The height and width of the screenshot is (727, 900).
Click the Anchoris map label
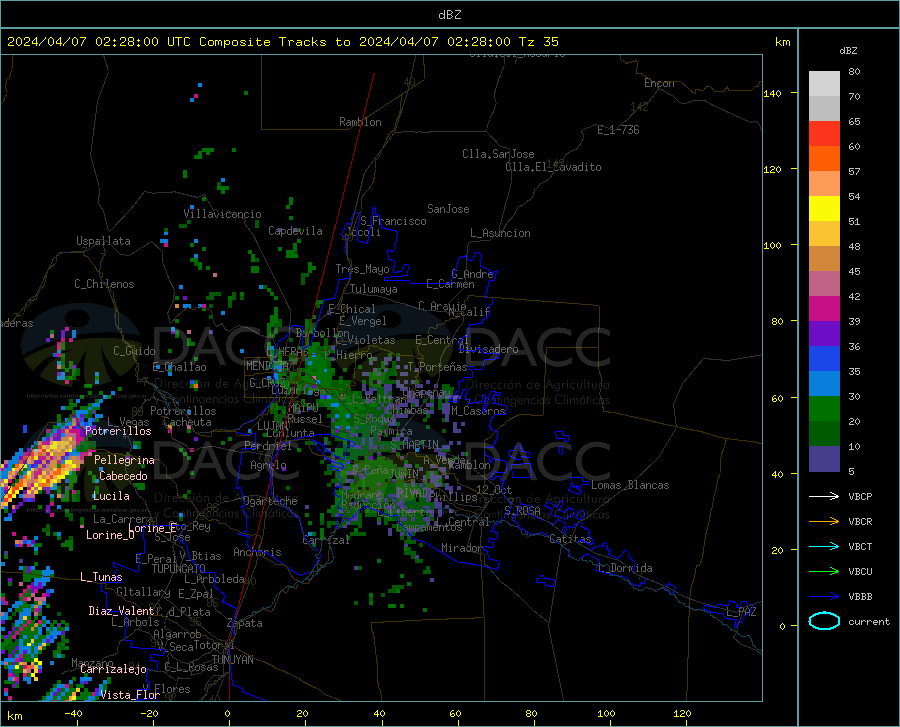257,552
